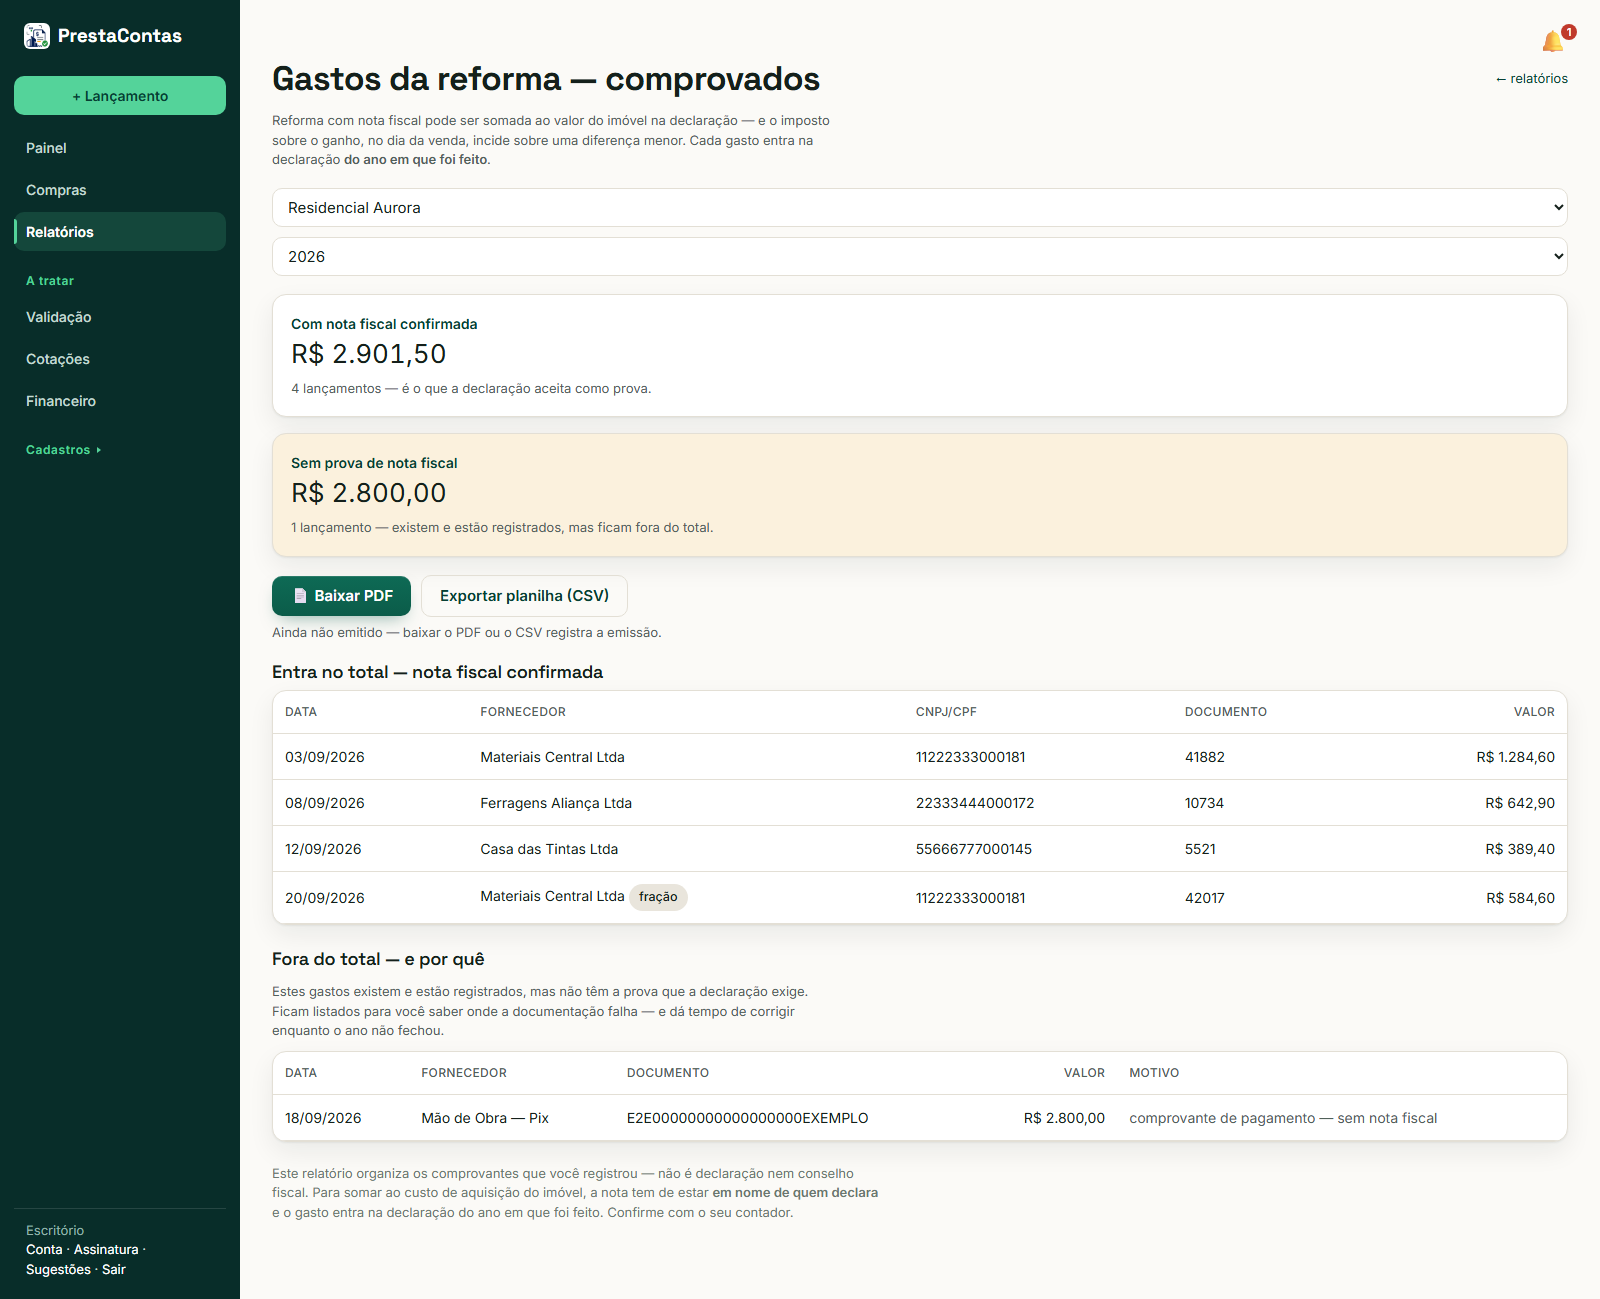Open the 2026 year dropdown
Screen dimensions: 1600x1299
pos(919,257)
